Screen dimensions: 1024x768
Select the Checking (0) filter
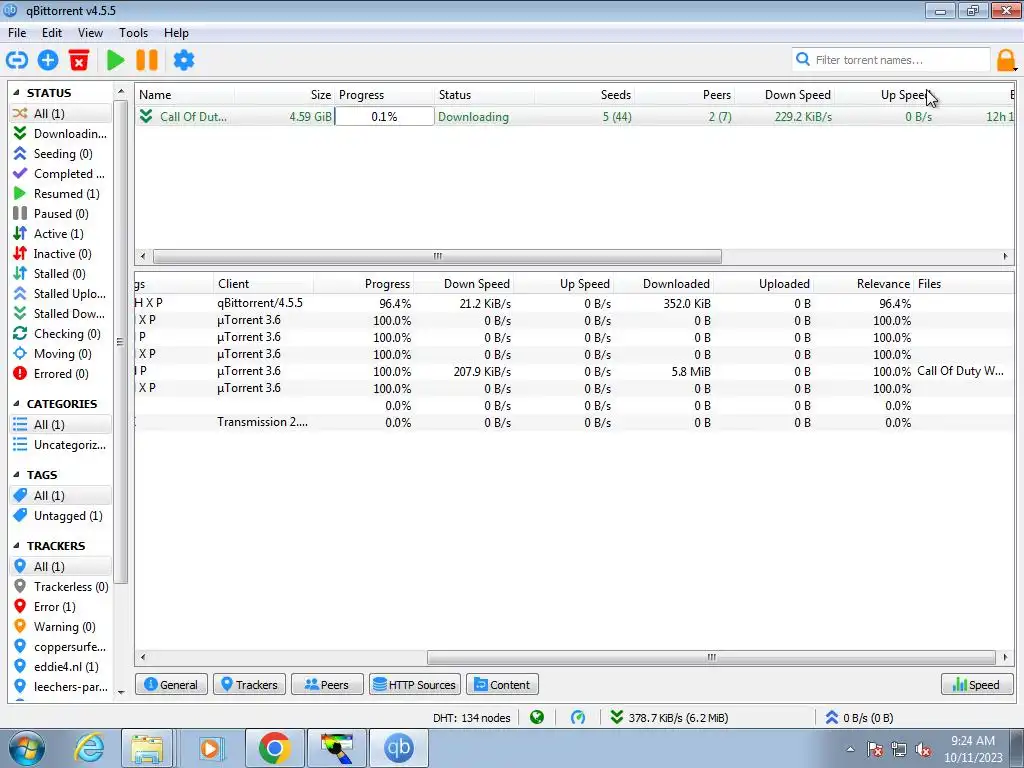(x=60, y=334)
